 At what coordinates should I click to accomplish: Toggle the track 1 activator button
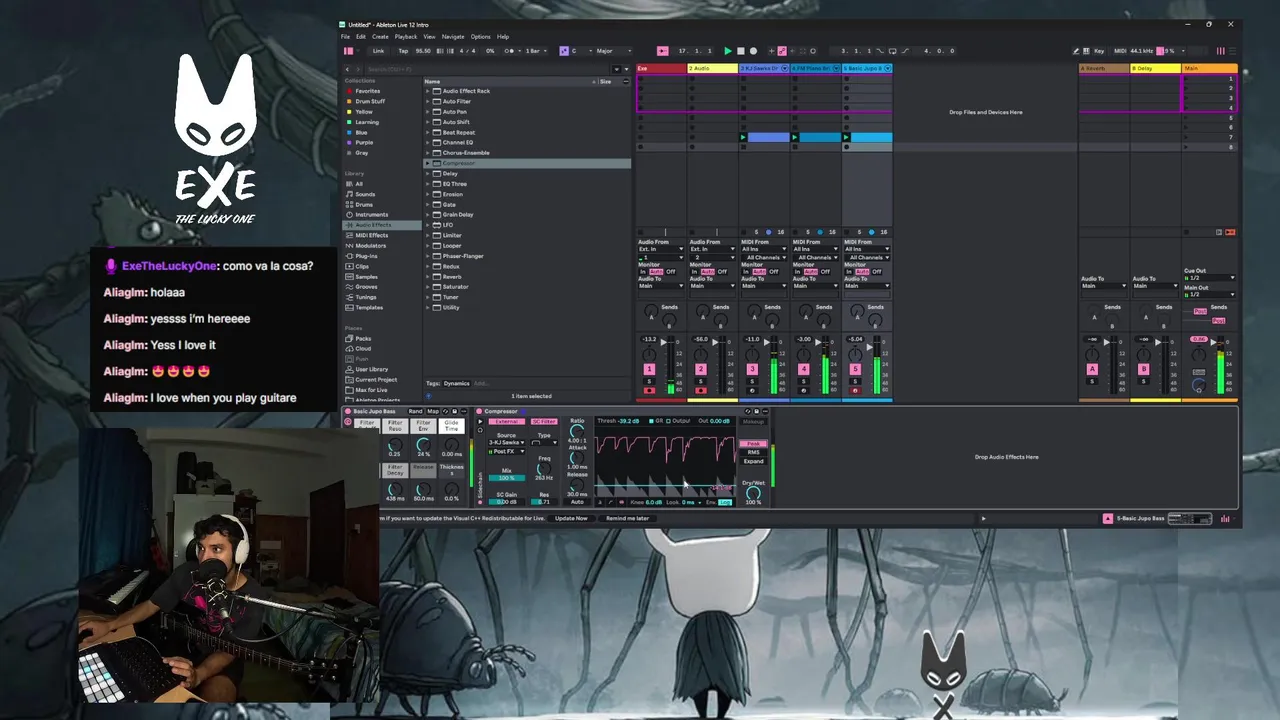[x=649, y=369]
